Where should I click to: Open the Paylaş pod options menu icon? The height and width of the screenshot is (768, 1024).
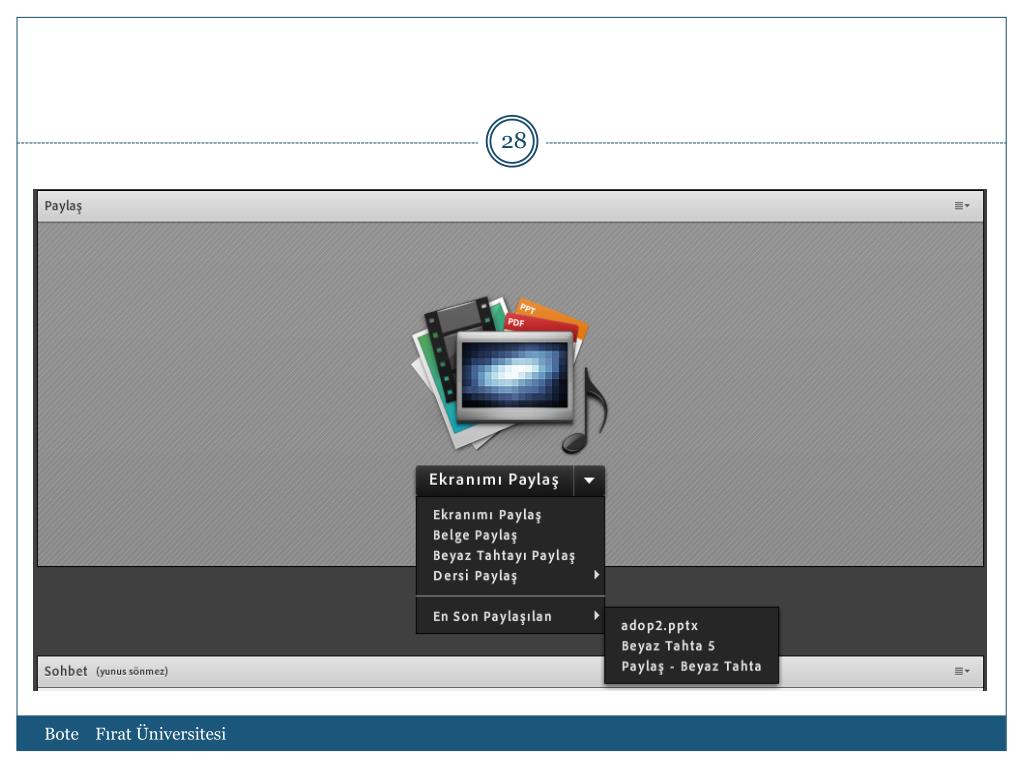coord(962,206)
